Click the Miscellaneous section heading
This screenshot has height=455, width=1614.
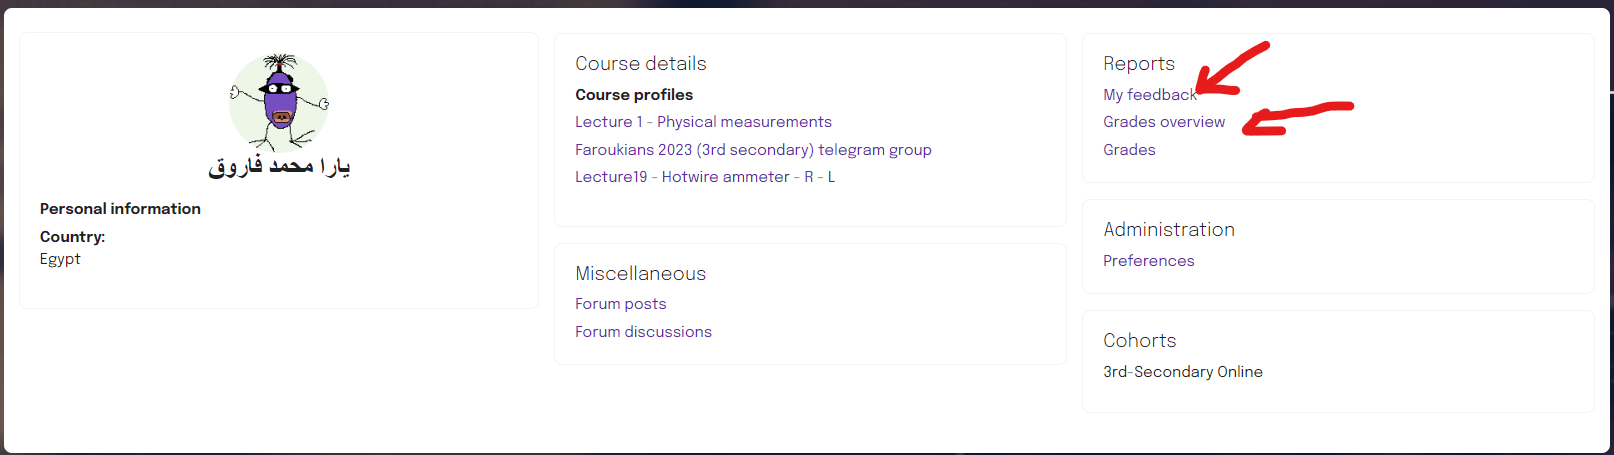tap(640, 274)
